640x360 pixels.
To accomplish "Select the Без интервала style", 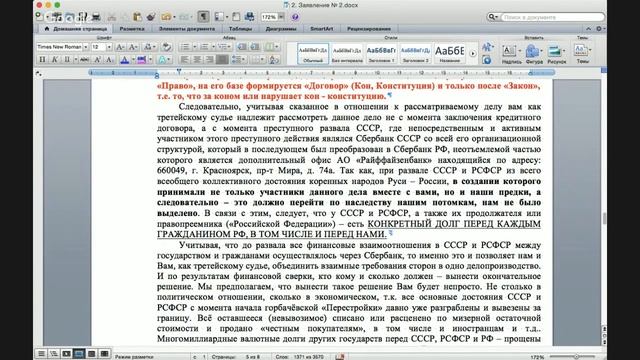I will pos(347,53).
